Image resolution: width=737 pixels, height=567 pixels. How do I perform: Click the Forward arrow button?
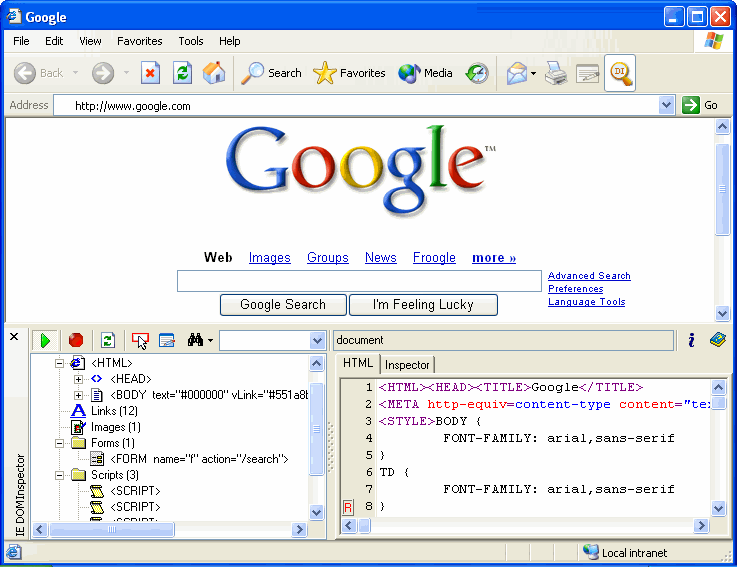pyautogui.click(x=103, y=73)
